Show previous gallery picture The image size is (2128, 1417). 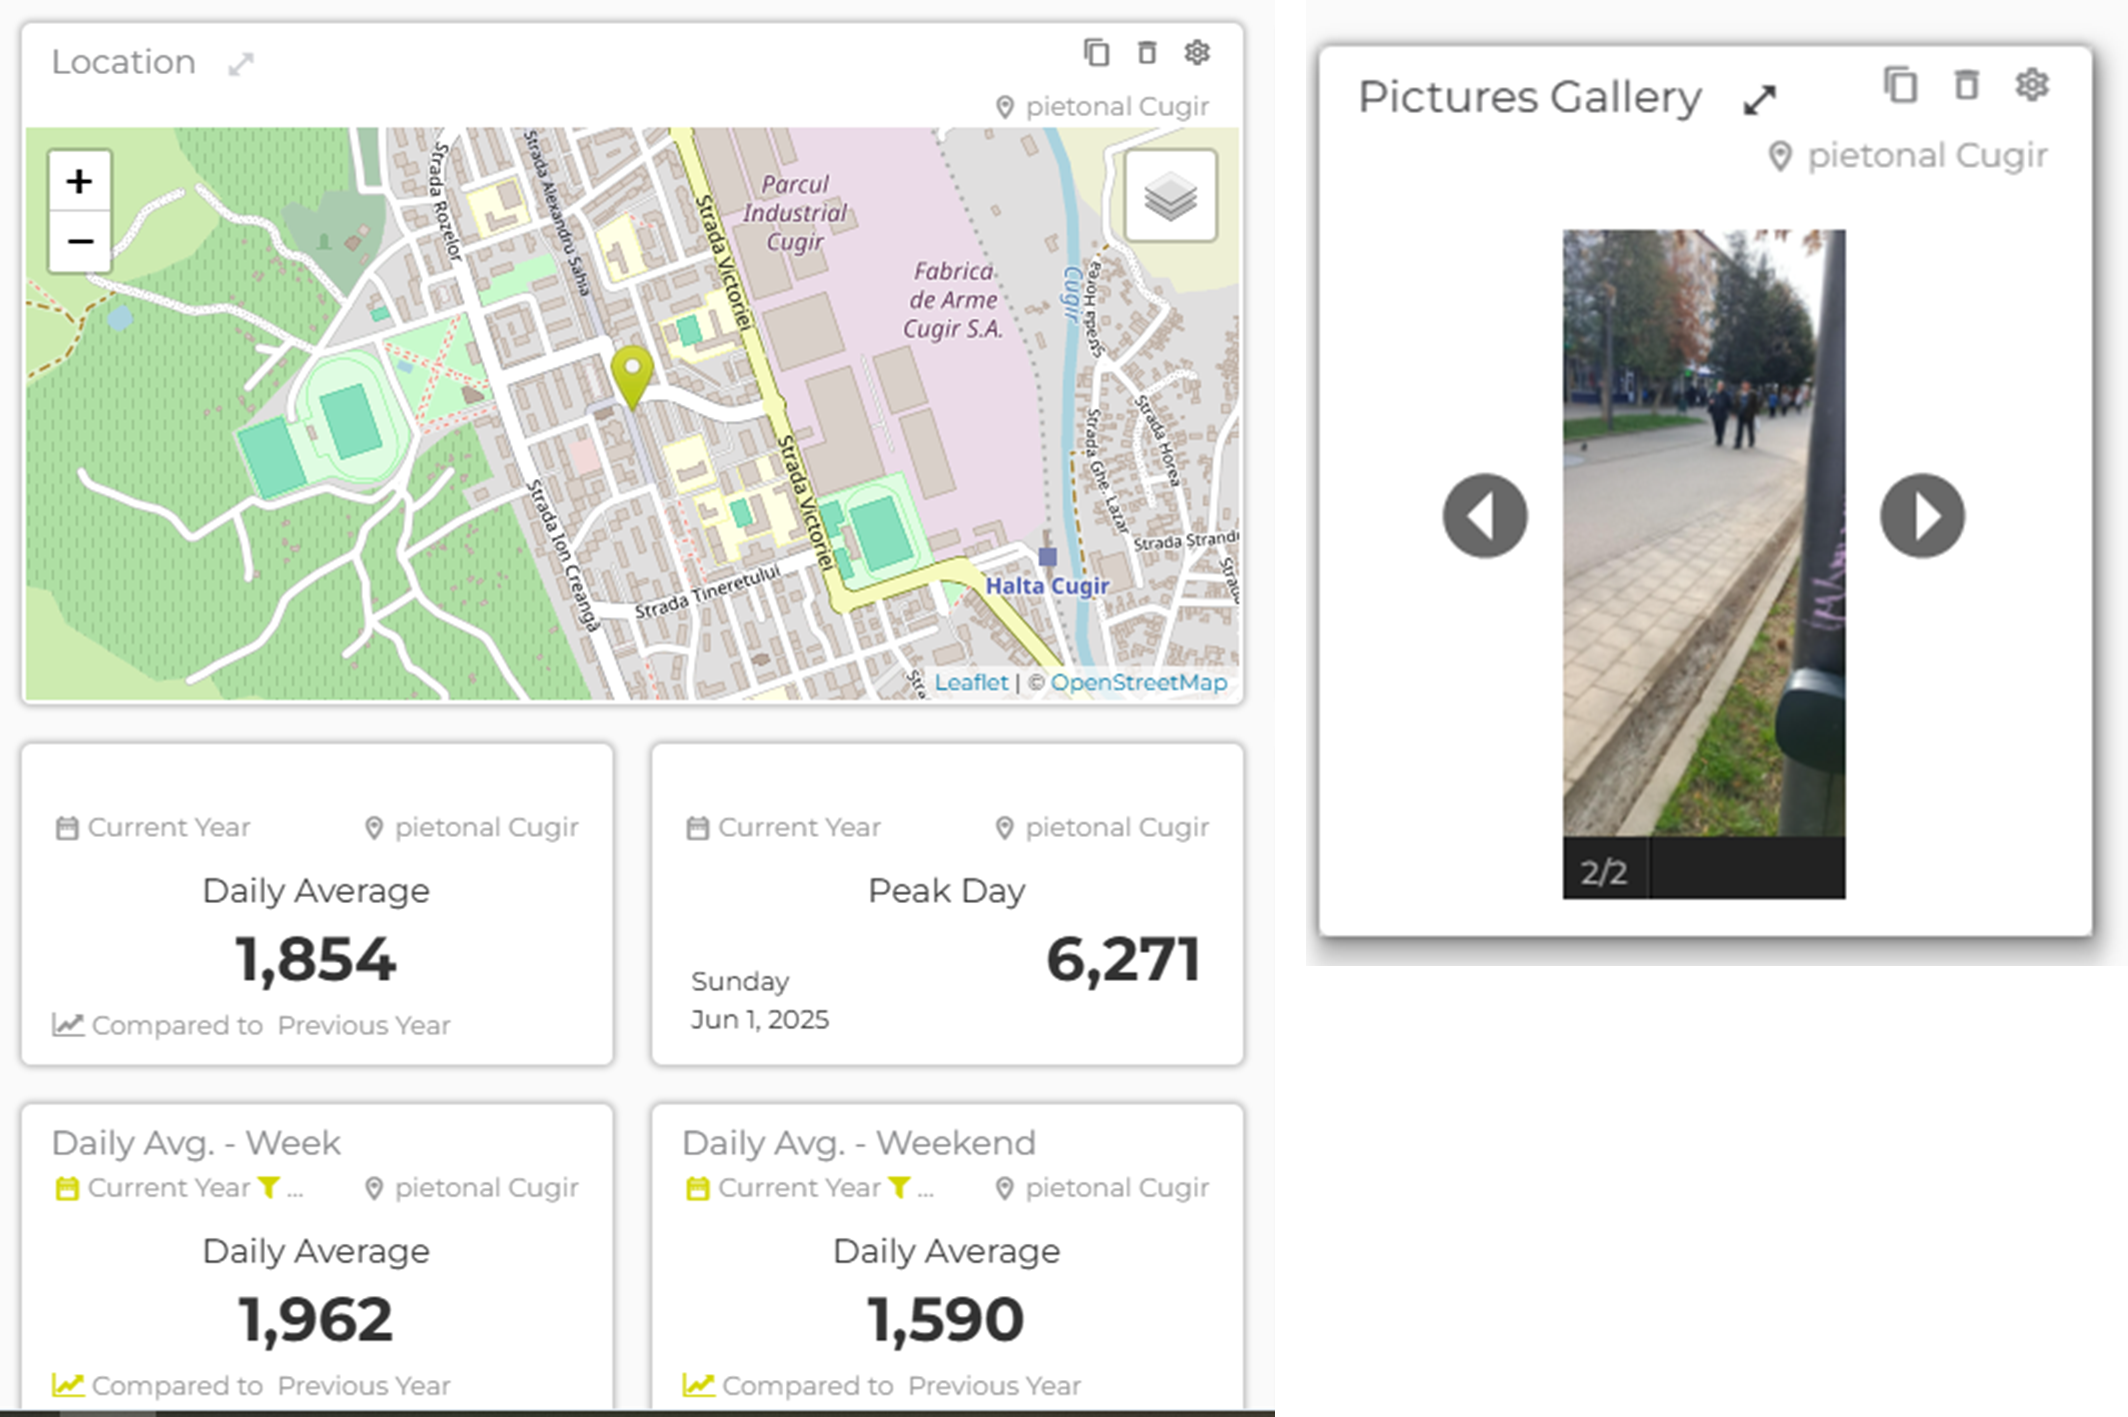click(1484, 516)
